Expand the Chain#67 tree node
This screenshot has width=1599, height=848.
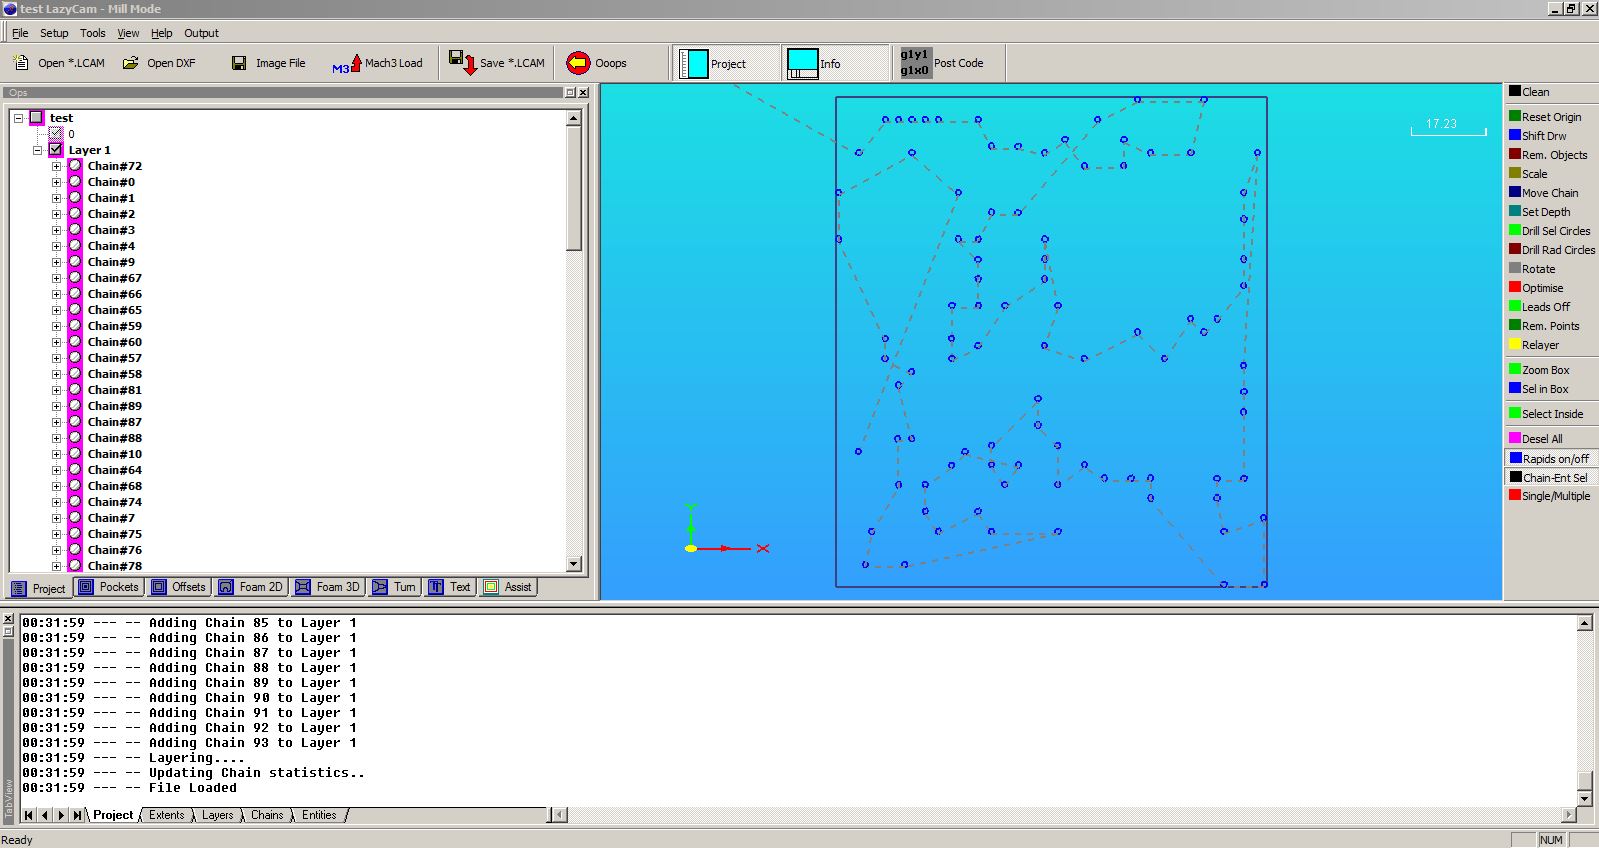point(56,278)
